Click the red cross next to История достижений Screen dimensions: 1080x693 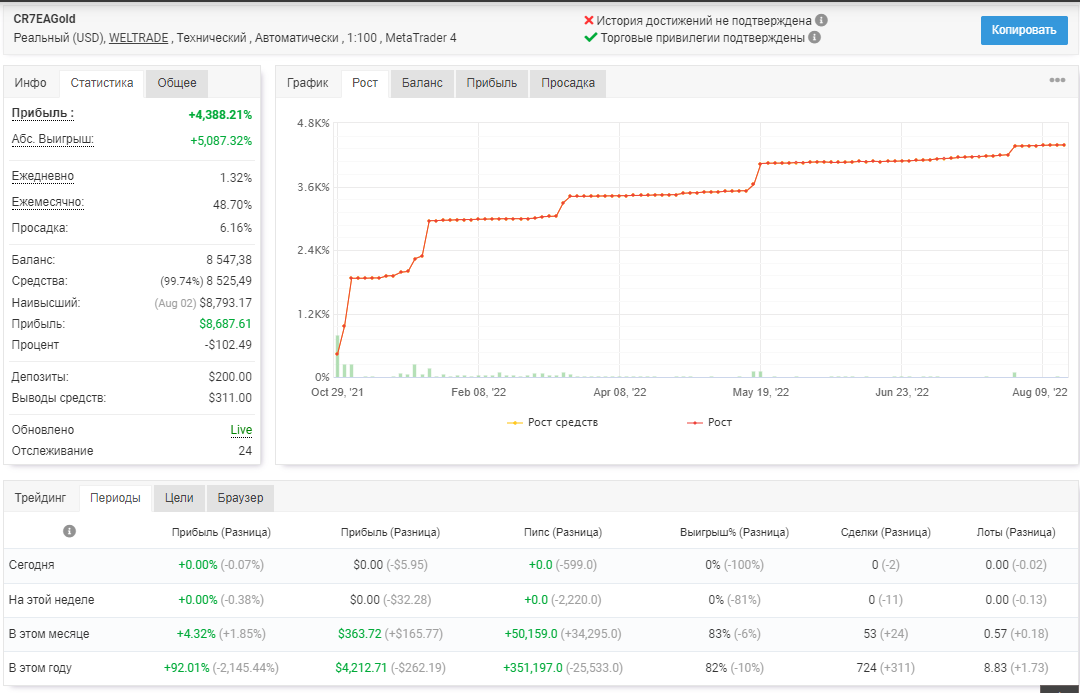tap(588, 21)
